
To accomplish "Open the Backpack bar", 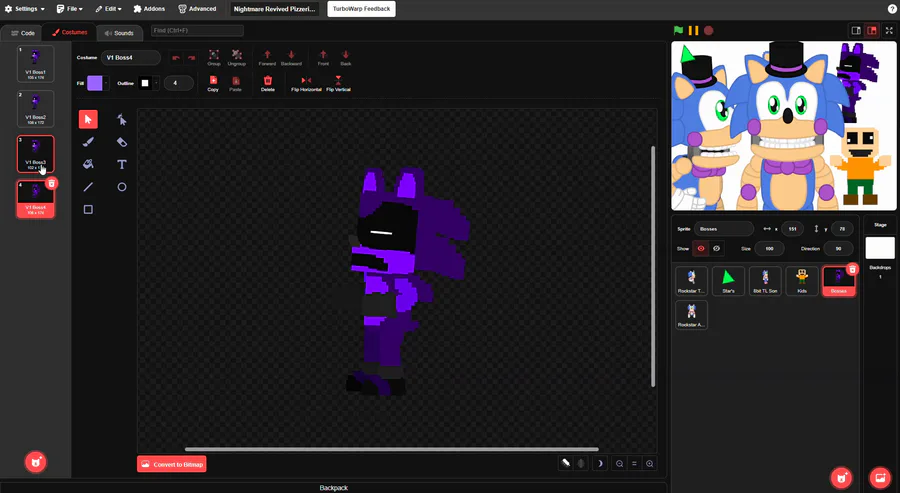I will tap(333, 488).
